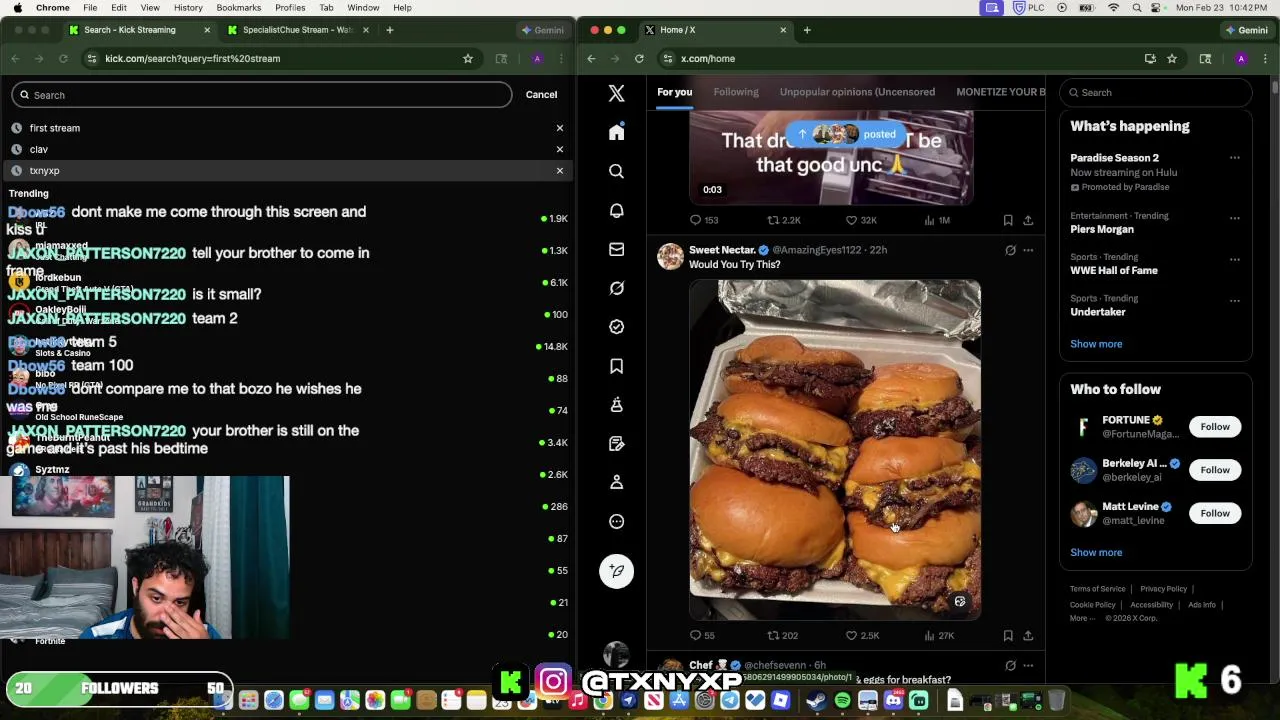Open X Notifications bell icon
The width and height of the screenshot is (1280, 720).
616,210
